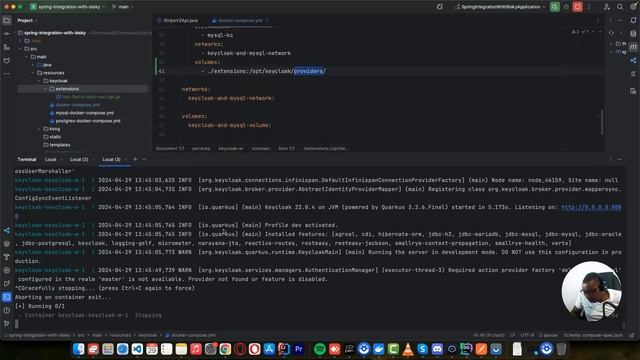The image size is (640, 360).
Task: Click the Terminal panel title
Action: click(27, 159)
